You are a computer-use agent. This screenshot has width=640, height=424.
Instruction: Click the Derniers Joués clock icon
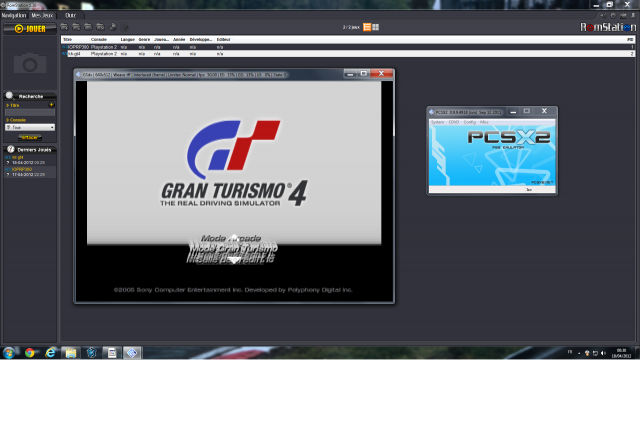click(x=11, y=149)
